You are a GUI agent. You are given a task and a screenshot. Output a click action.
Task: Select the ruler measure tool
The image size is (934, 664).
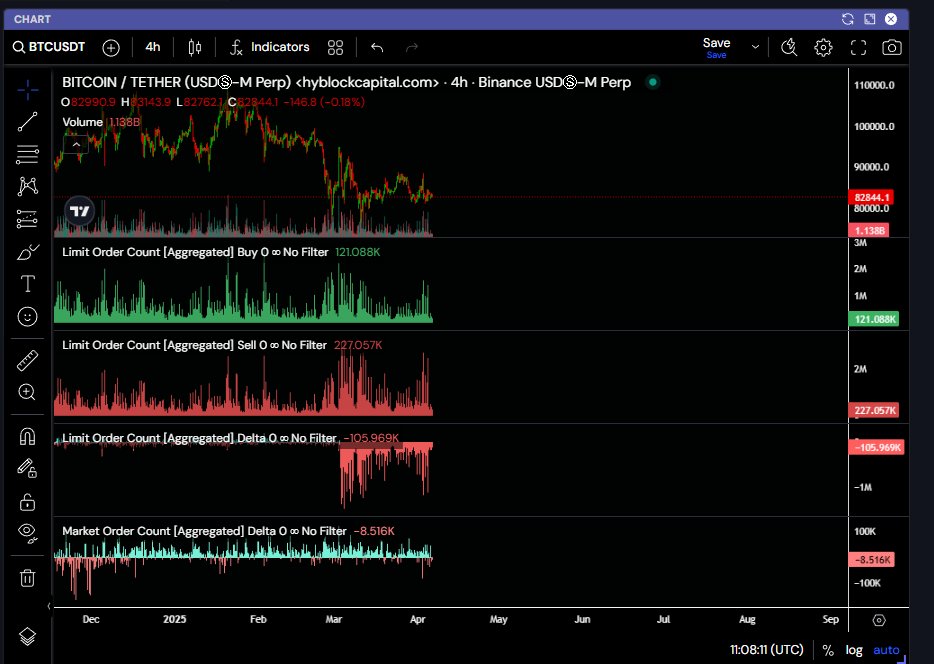tap(27, 360)
